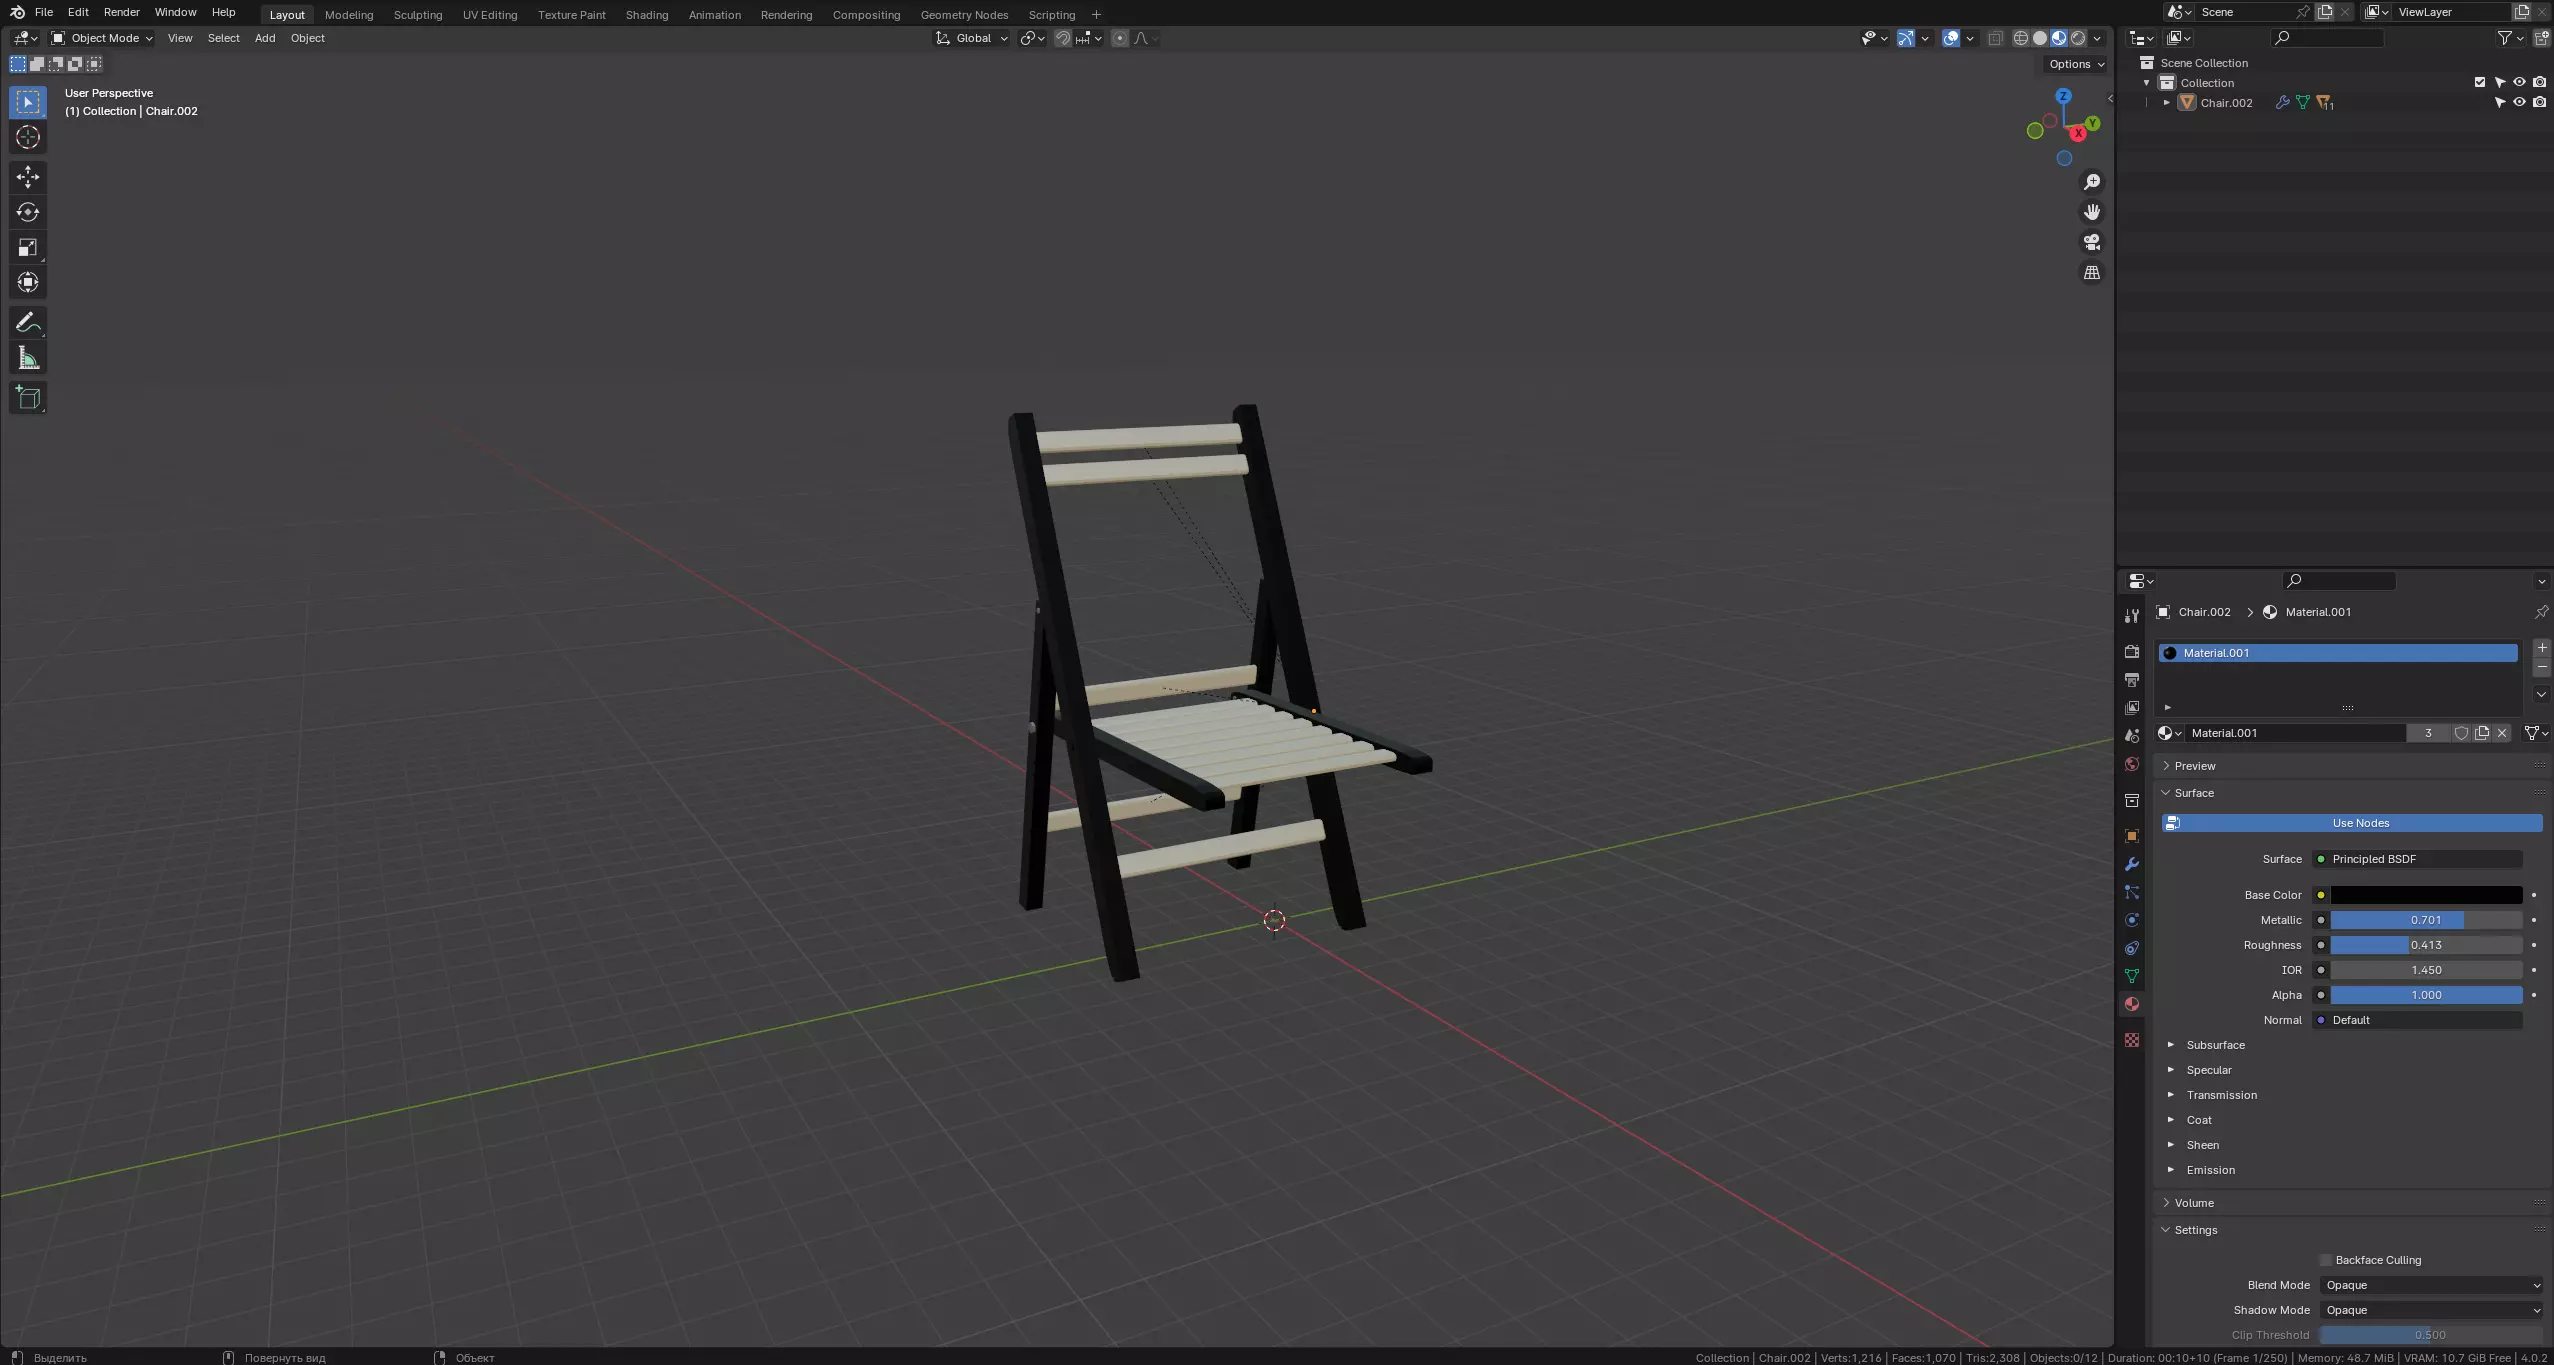Select the Cursor tool in the toolbar
2554x1365 pixels.
[x=28, y=137]
